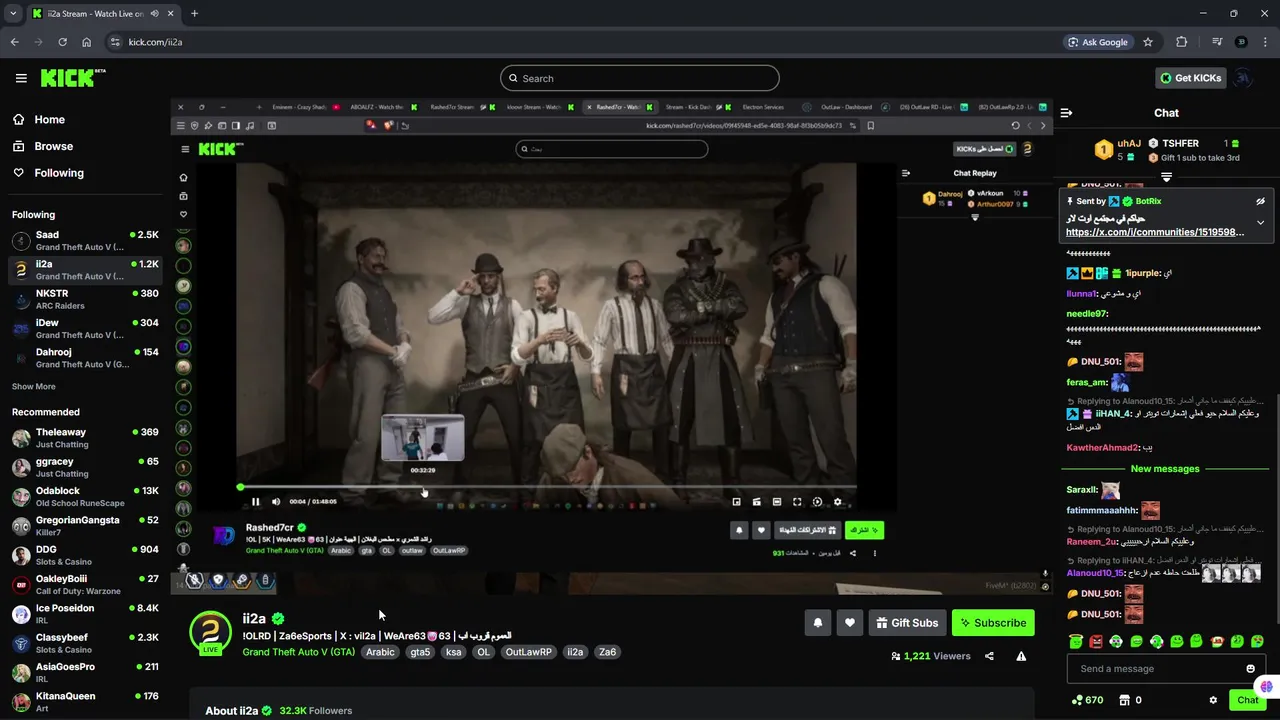1280x720 pixels.
Task: Go back in browser
Action: (x=14, y=42)
